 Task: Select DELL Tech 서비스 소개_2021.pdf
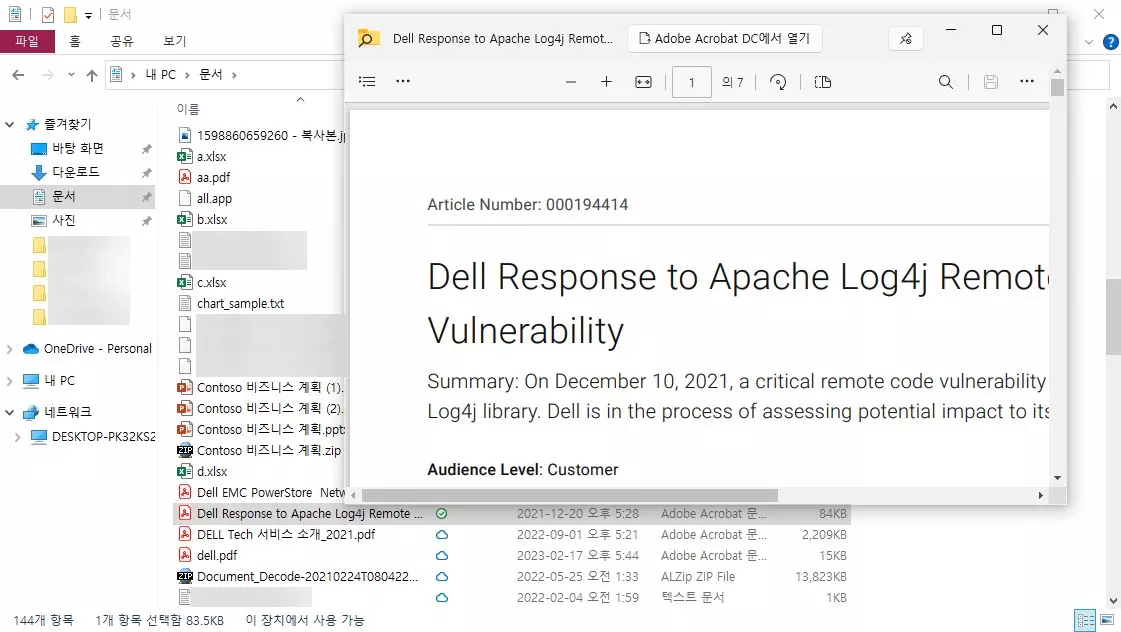pyautogui.click(x=286, y=535)
